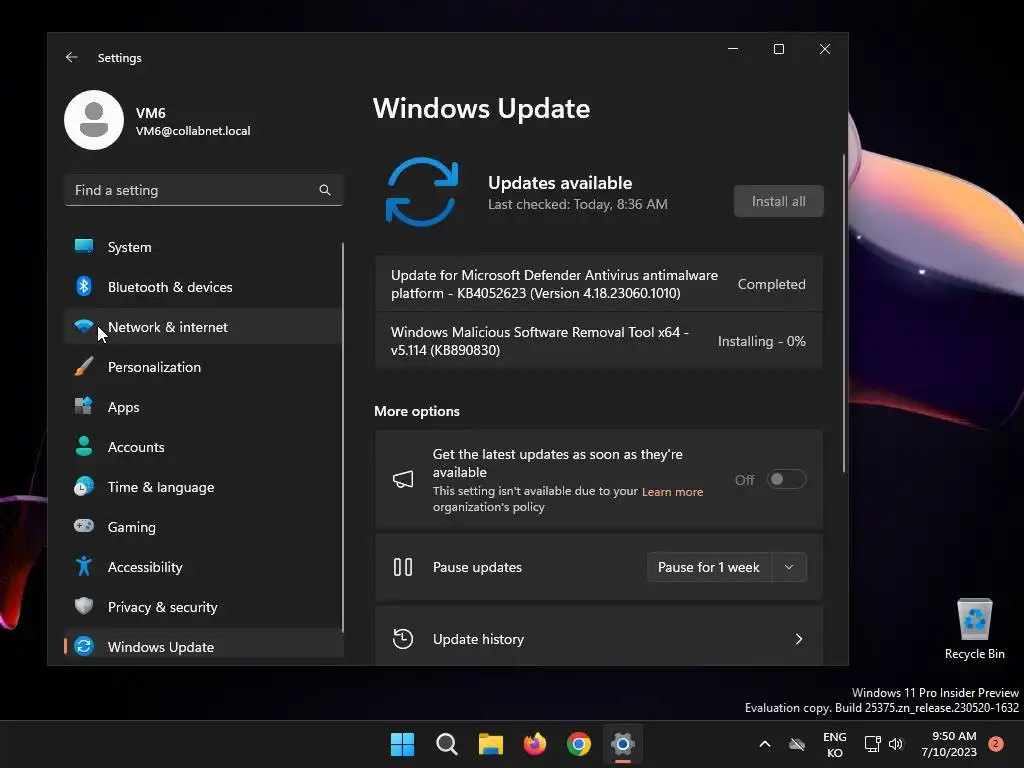Viewport: 1024px width, 768px height.
Task: Select Apps in the sidebar
Action: [204, 407]
